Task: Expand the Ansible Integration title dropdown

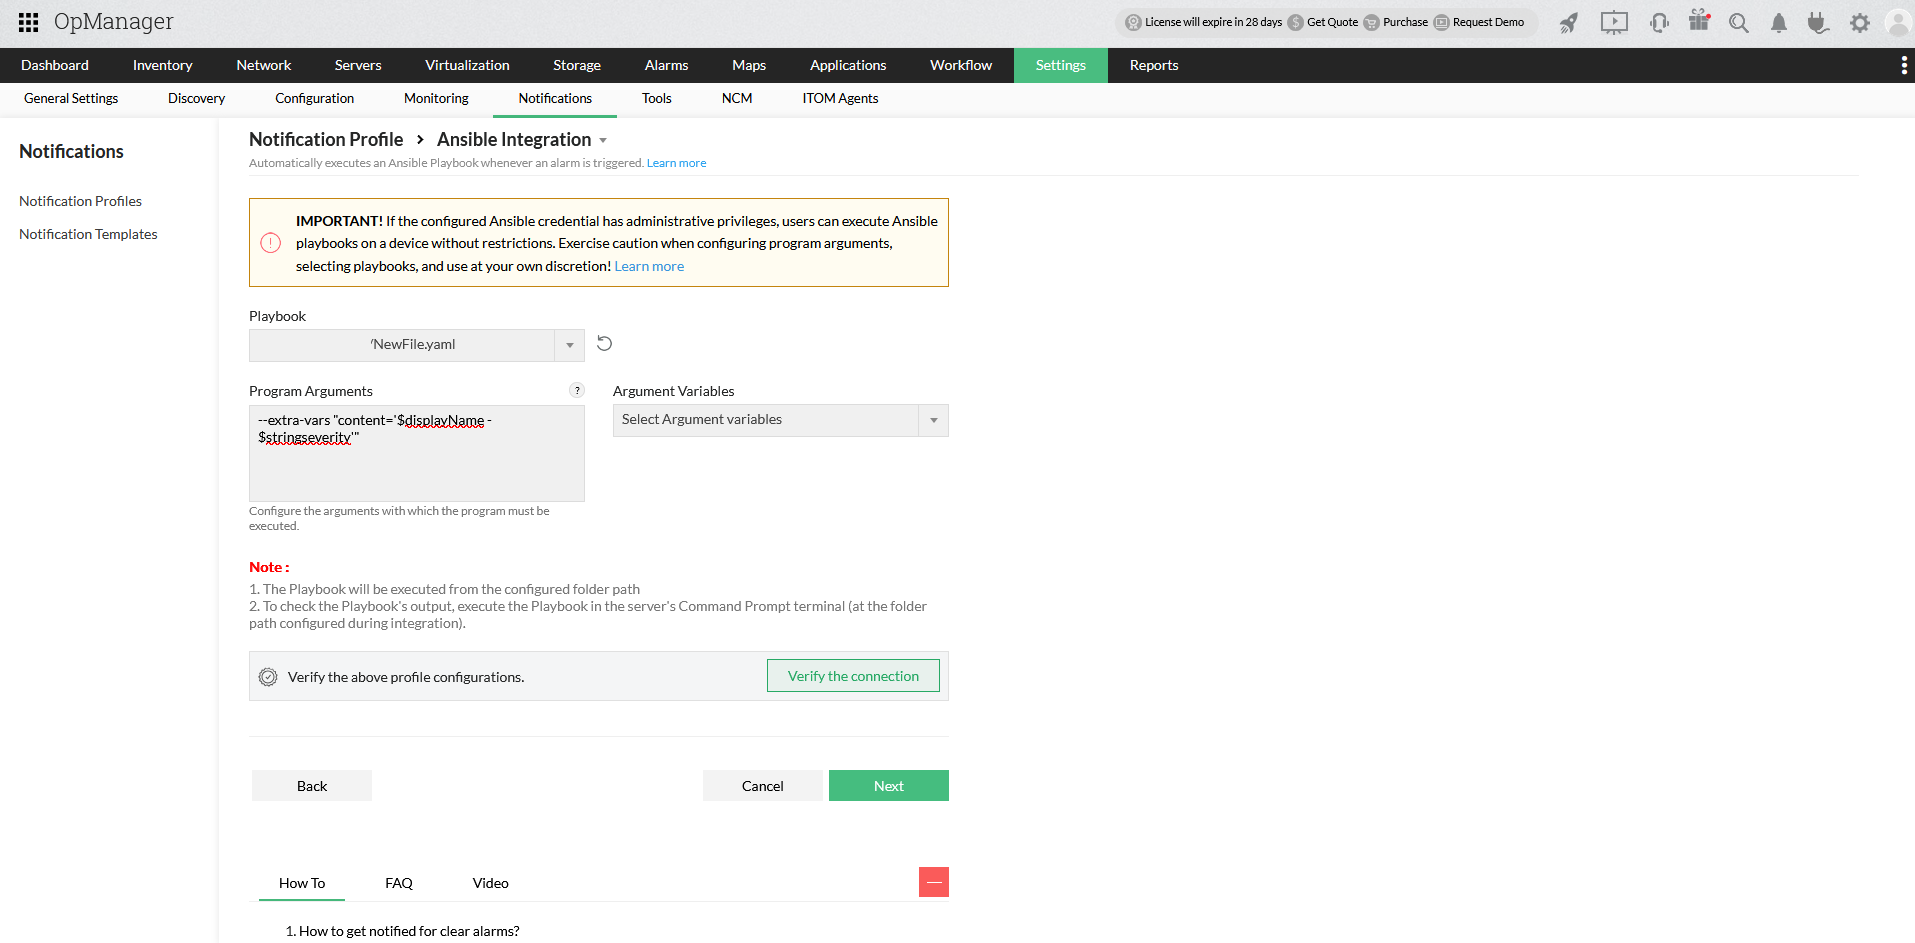Action: pyautogui.click(x=603, y=141)
